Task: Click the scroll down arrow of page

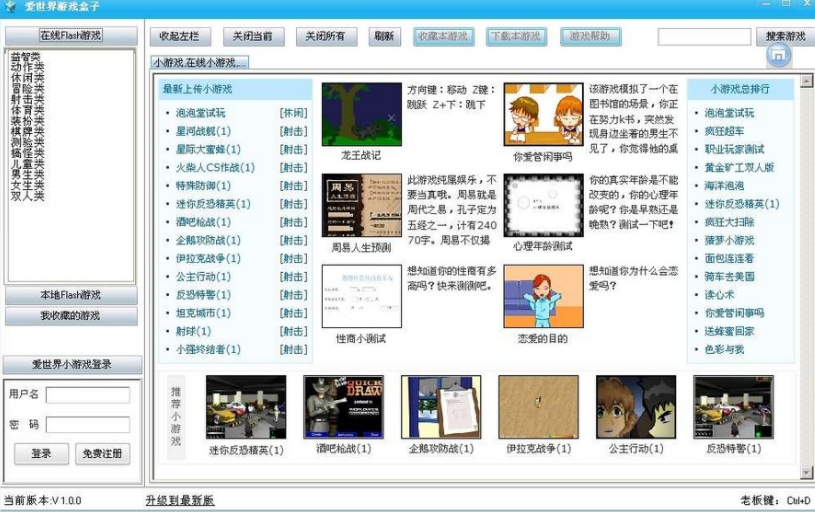Action: click(806, 473)
